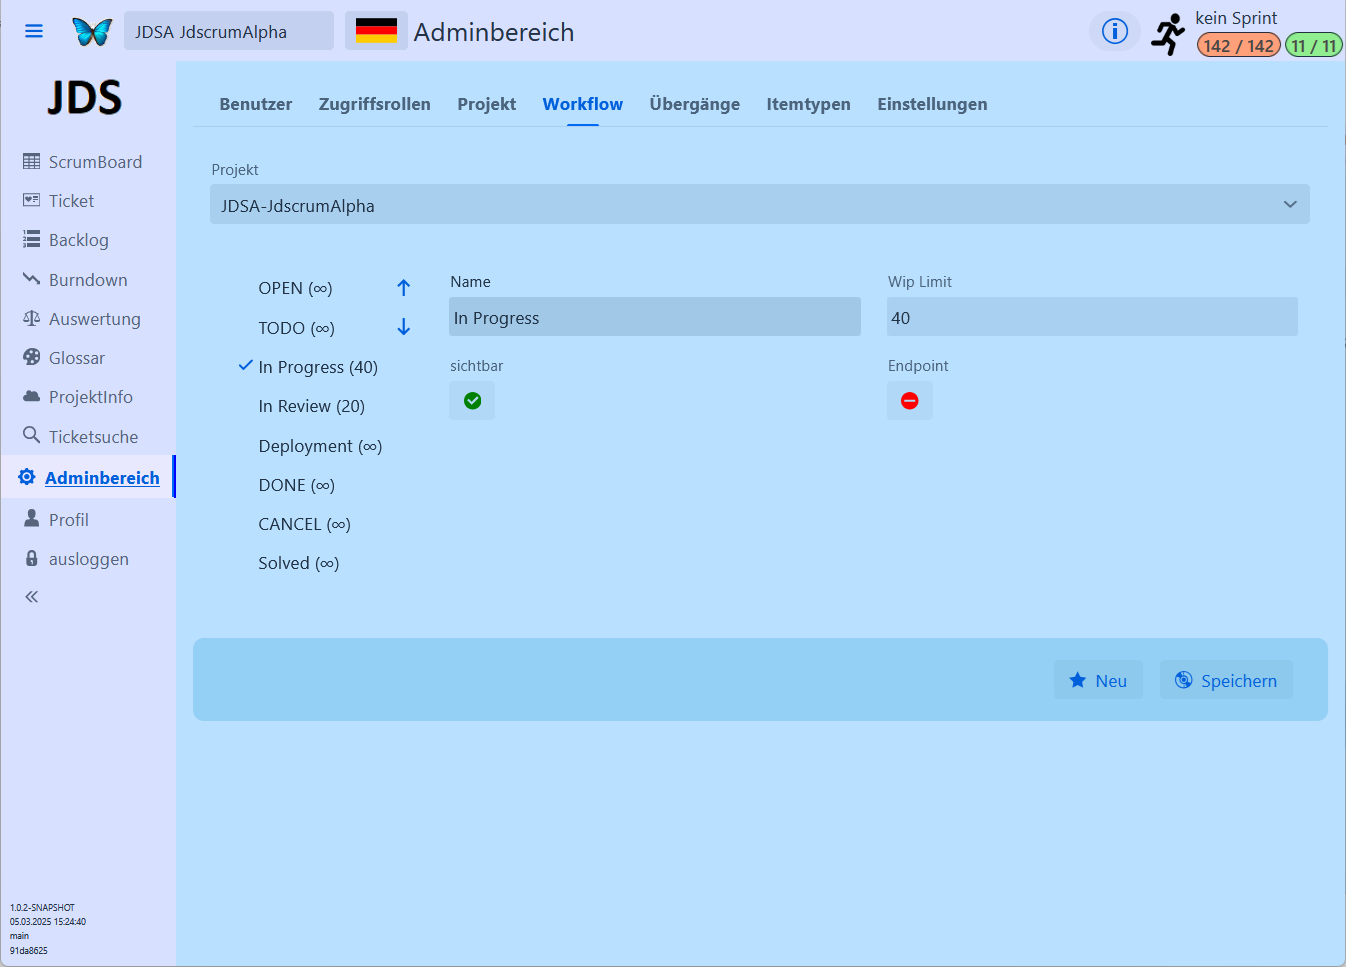Click the Wip Limit input field

pyautogui.click(x=1092, y=317)
